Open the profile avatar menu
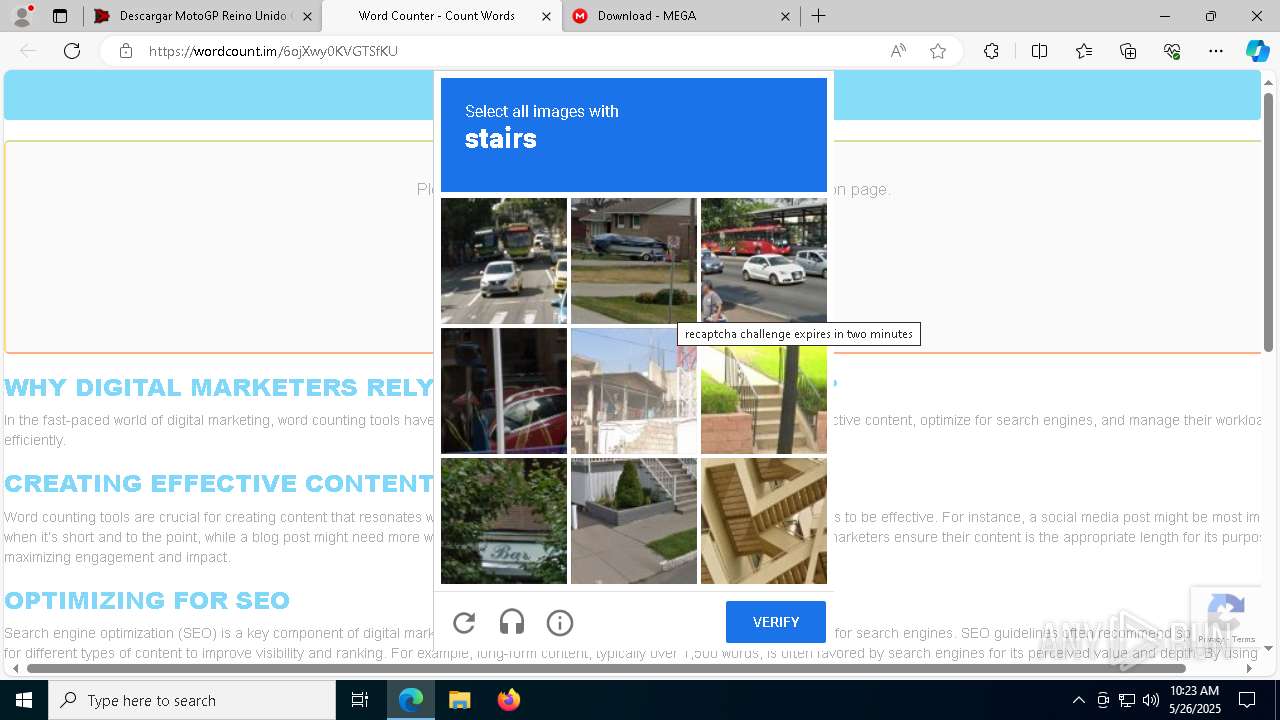 pos(22,16)
